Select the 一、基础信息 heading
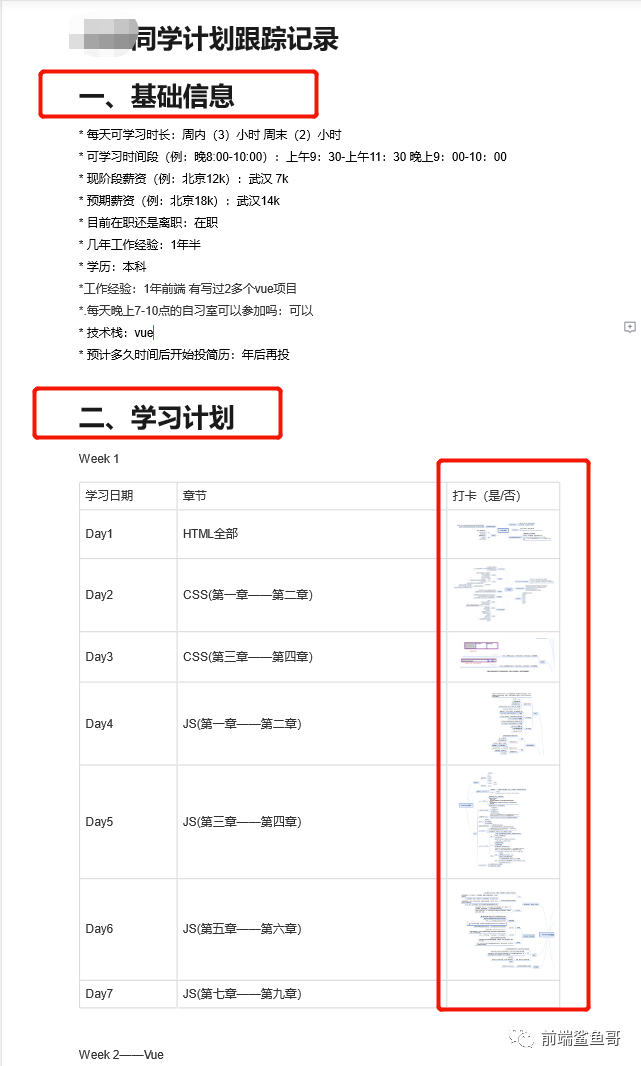This screenshot has height=1066, width=641. click(156, 96)
